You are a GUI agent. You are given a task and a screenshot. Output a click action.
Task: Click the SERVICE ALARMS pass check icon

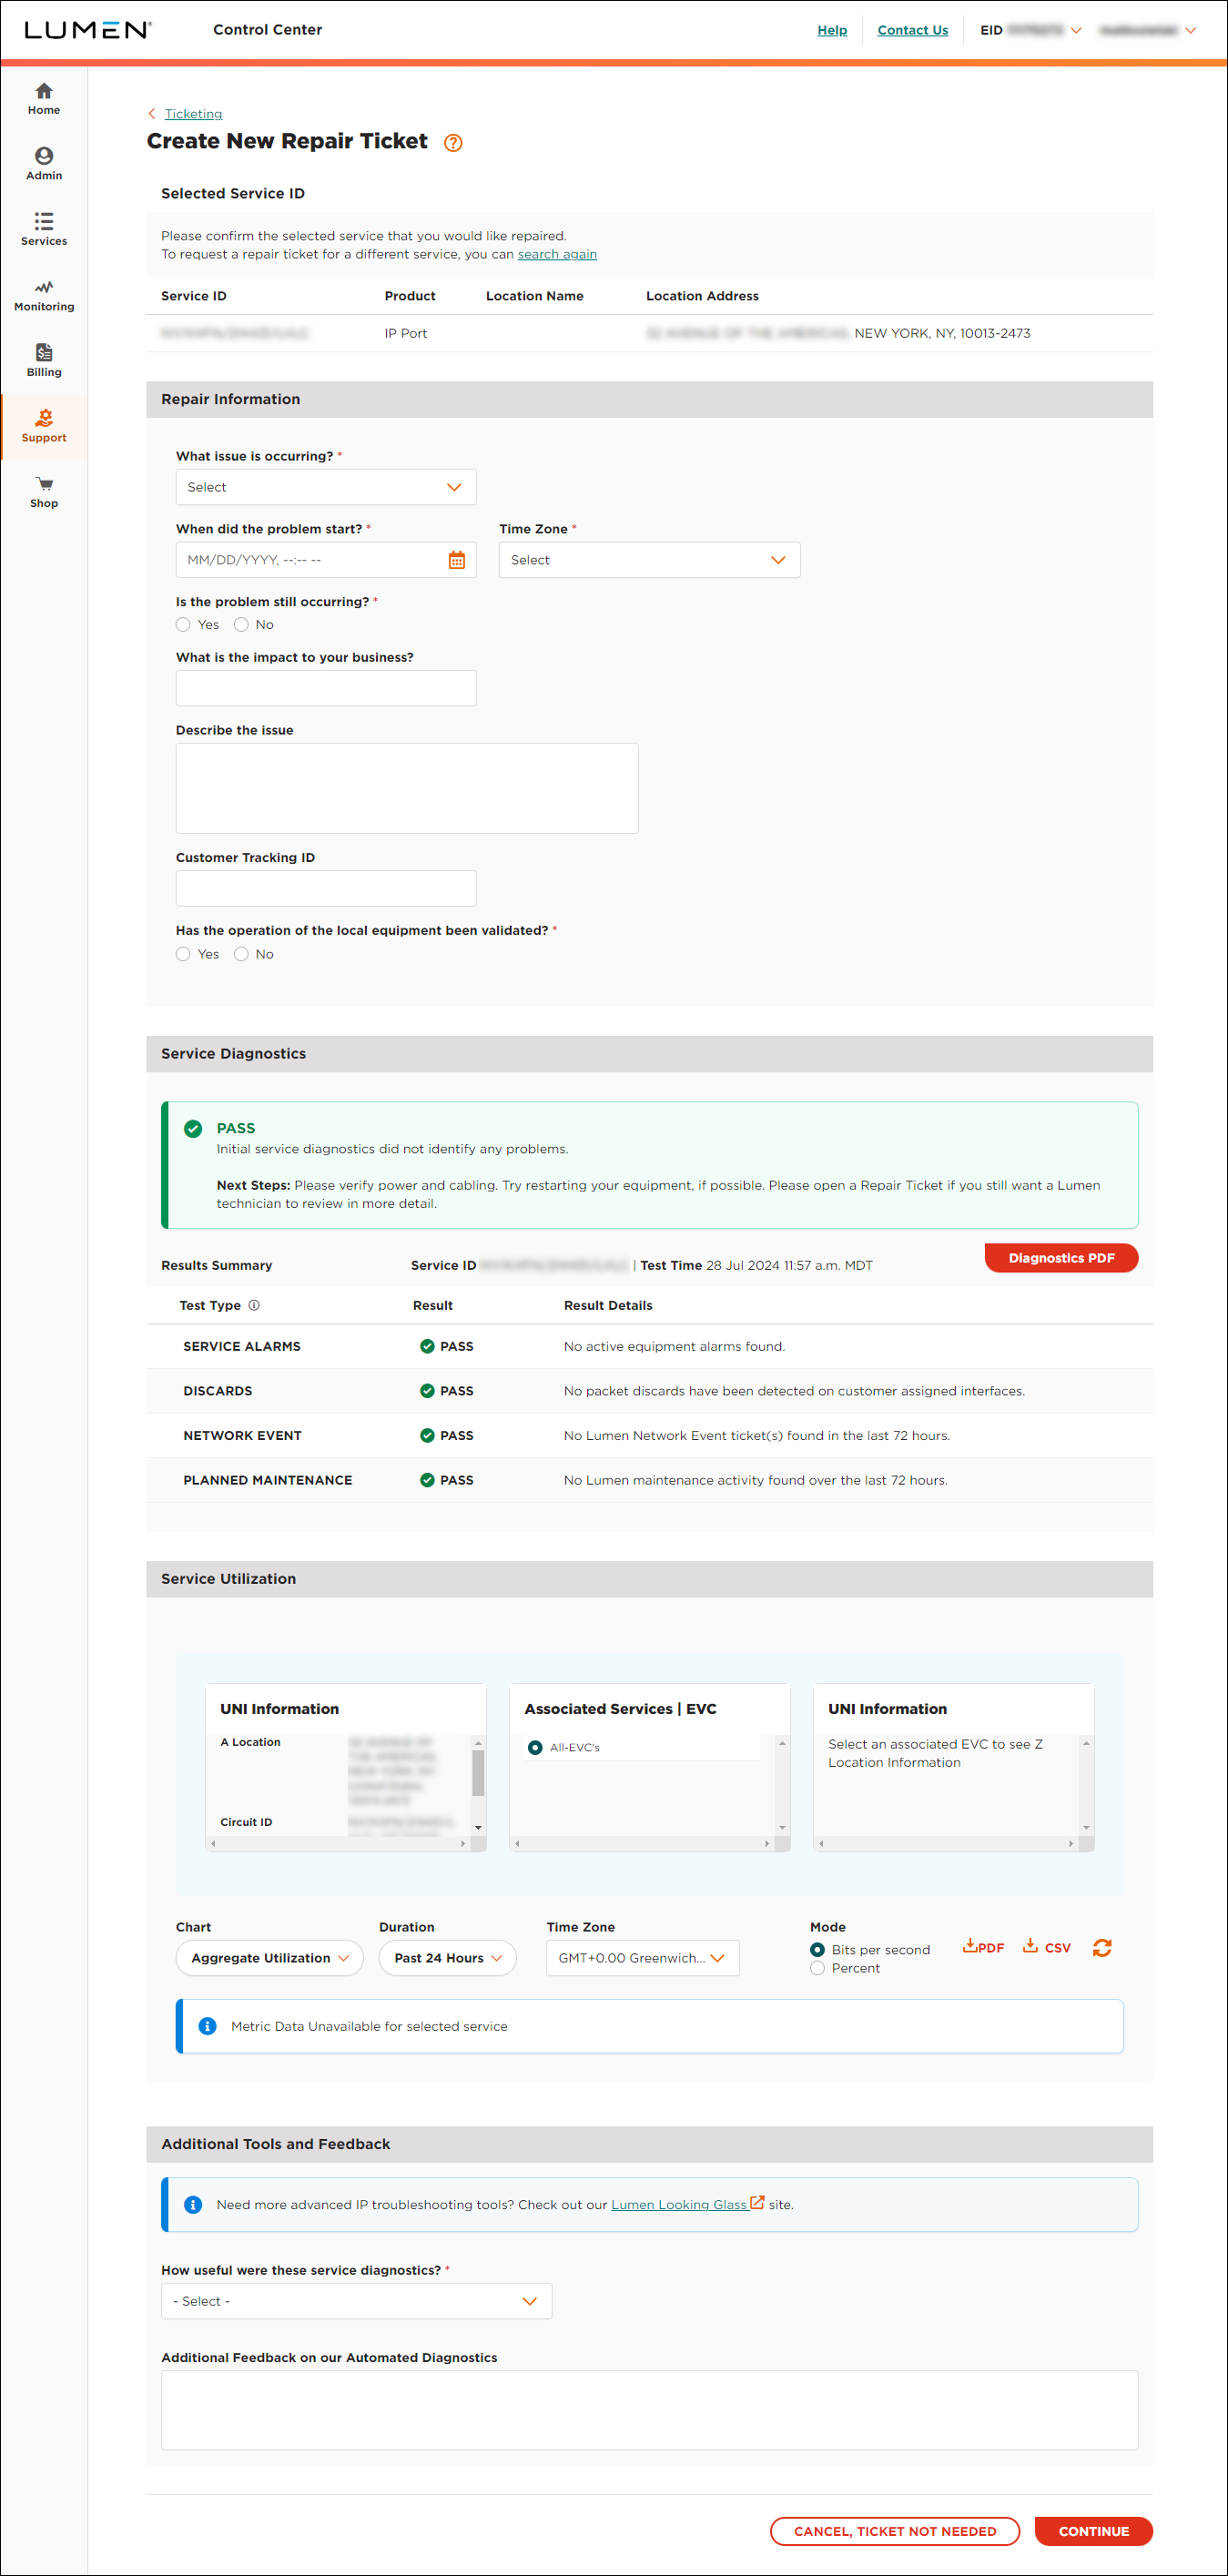coord(427,1346)
